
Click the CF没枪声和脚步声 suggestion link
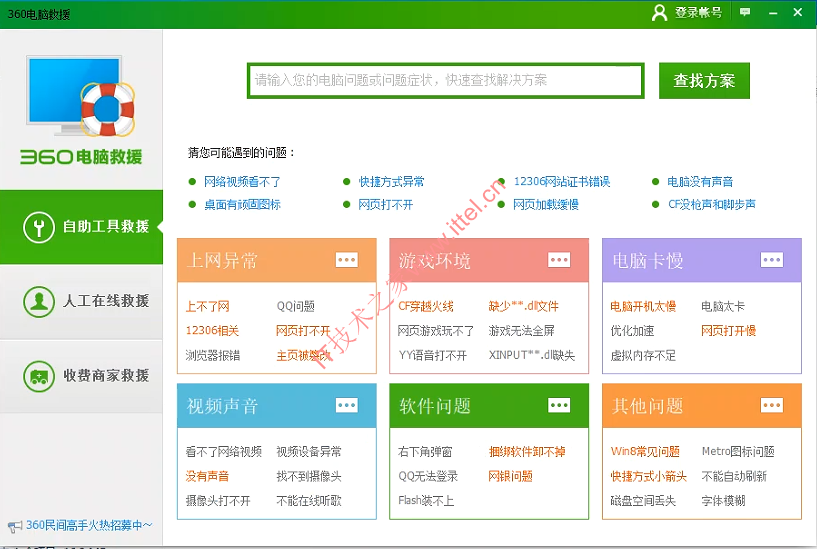pyautogui.click(x=711, y=205)
